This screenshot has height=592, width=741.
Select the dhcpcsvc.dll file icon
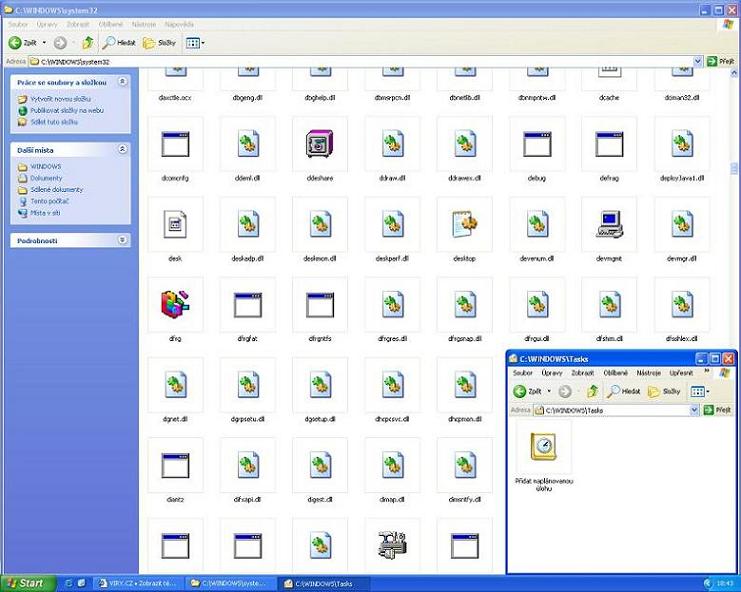[x=393, y=385]
